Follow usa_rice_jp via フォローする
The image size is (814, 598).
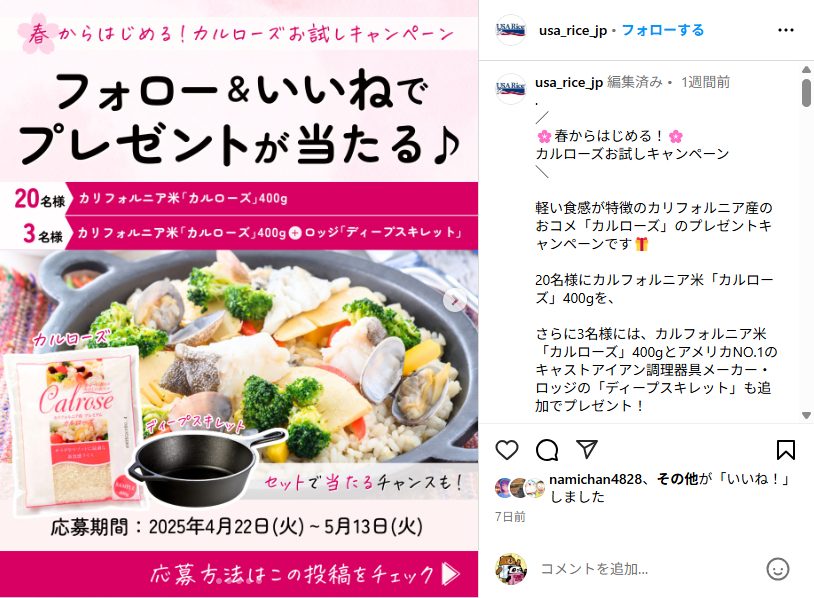click(x=662, y=30)
